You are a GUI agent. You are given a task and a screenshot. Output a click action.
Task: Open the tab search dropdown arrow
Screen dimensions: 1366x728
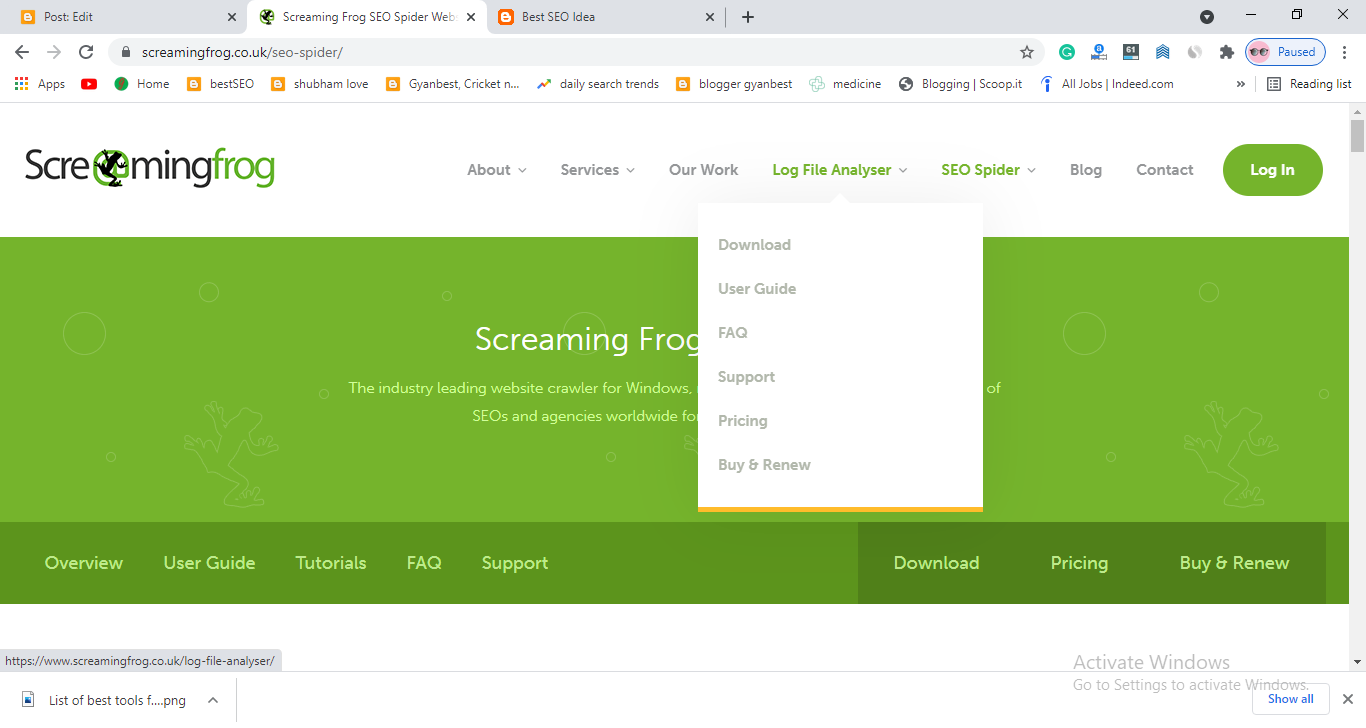(x=1207, y=17)
